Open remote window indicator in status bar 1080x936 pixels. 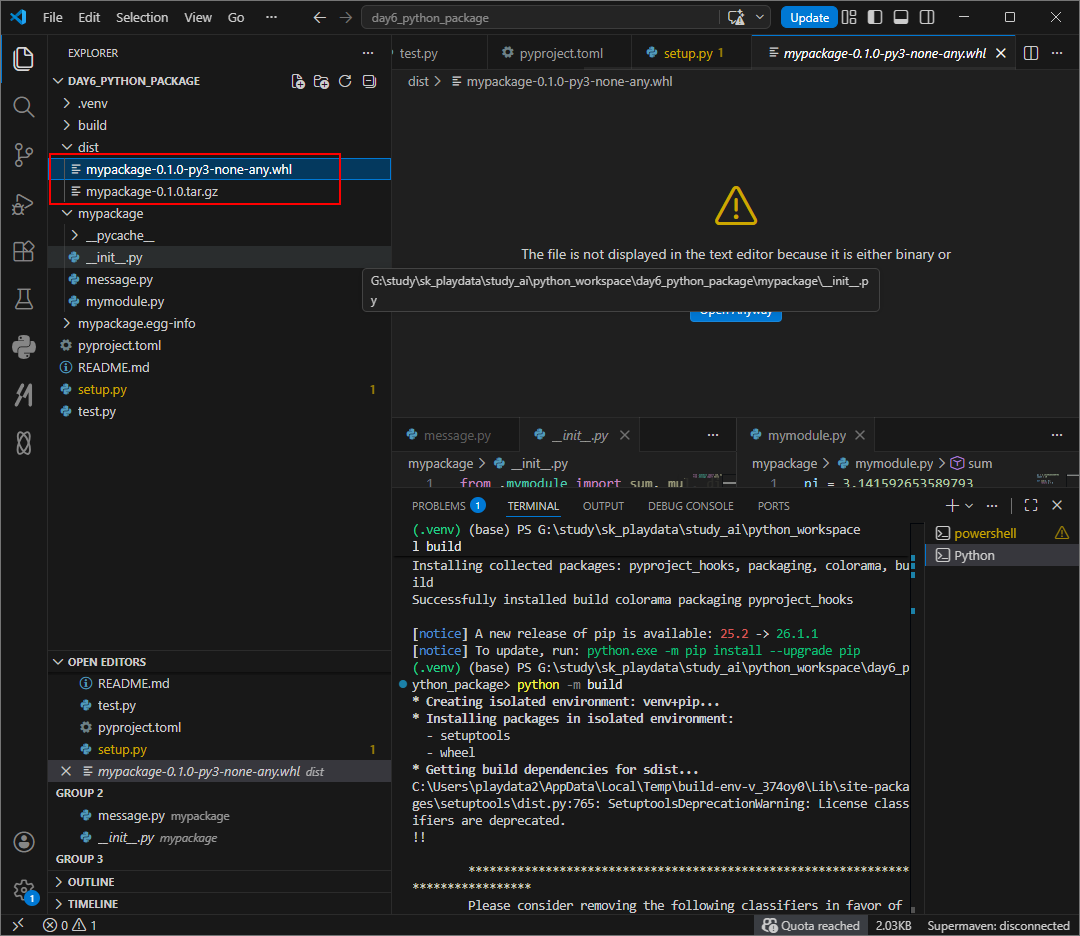coord(18,925)
